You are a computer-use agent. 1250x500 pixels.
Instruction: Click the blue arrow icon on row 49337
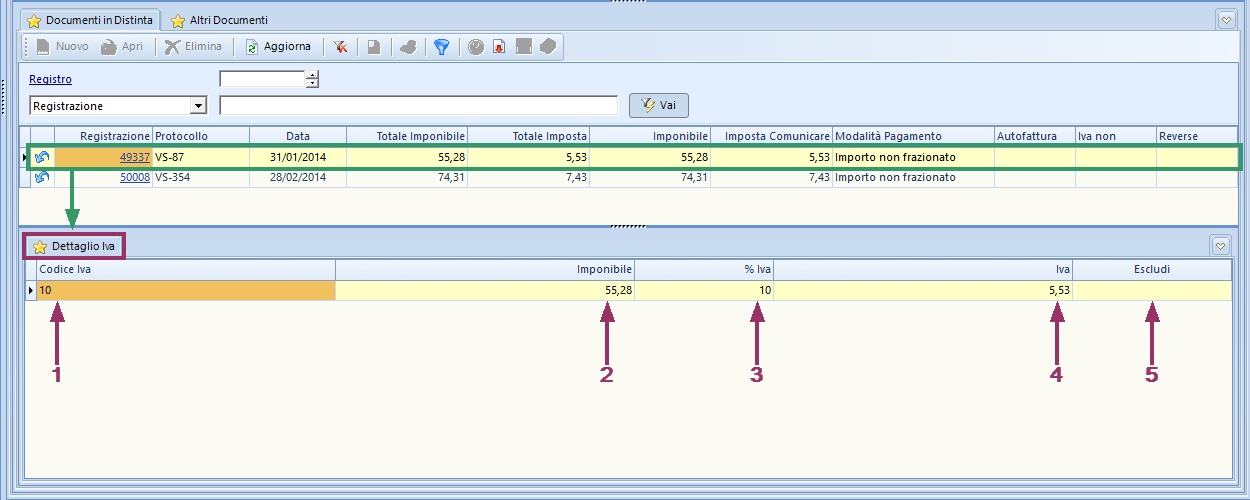(42, 157)
